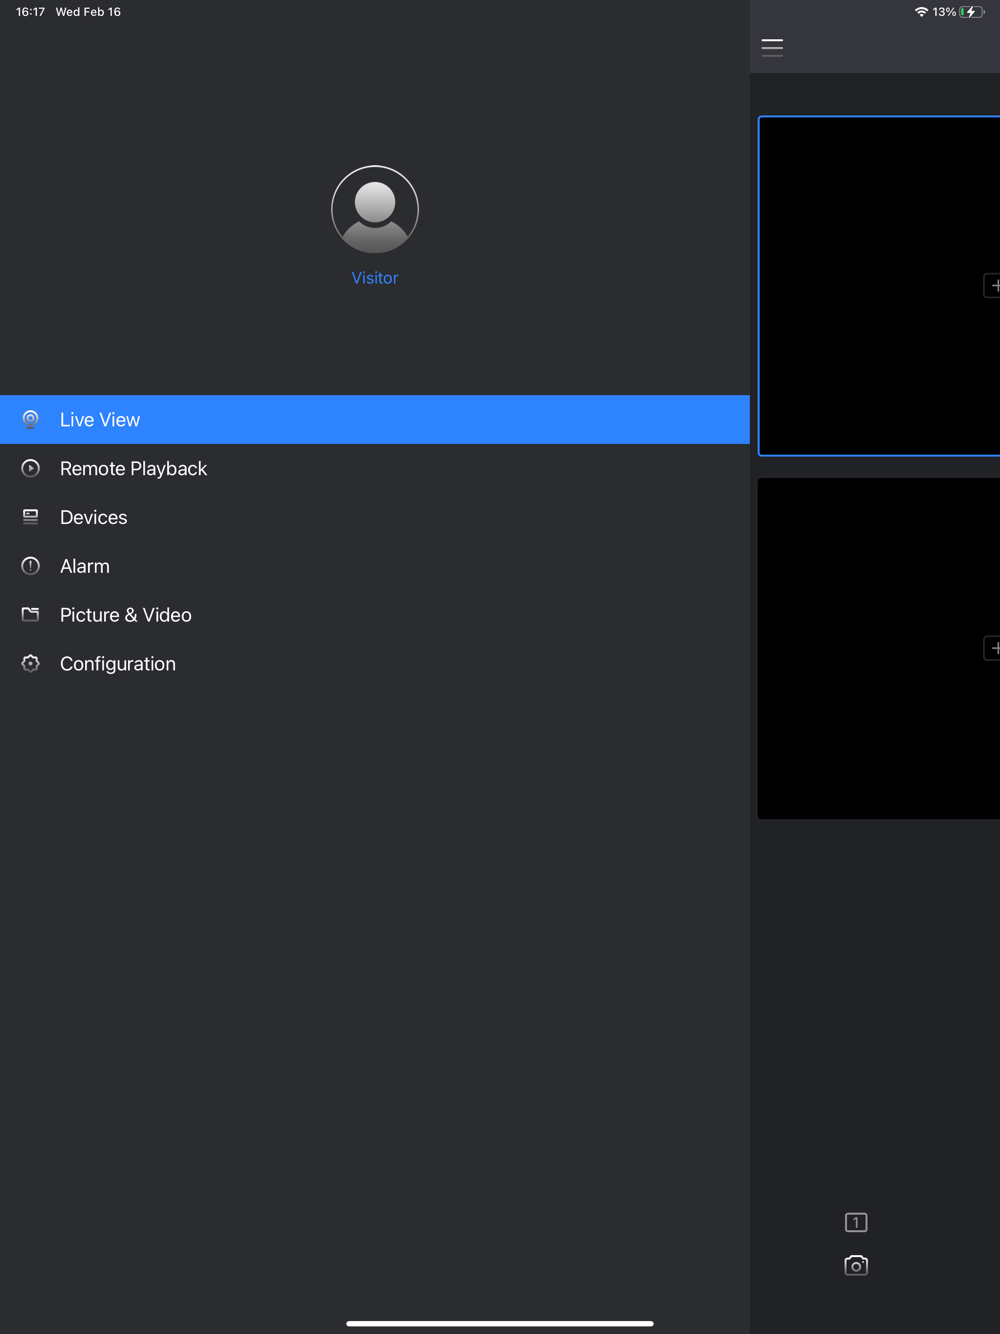Select the second black video pane
The image size is (1000, 1334).
click(879, 648)
